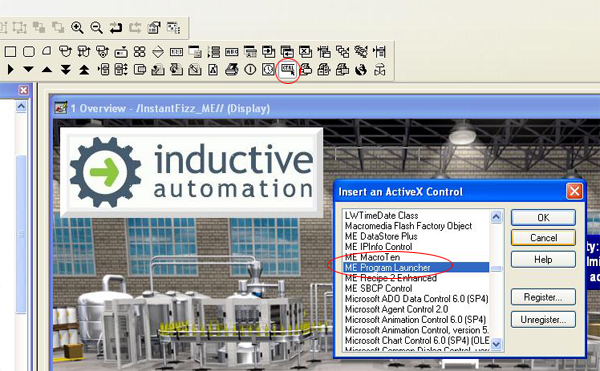Select ME MacroTen list item
600x371 pixels.
click(x=416, y=257)
